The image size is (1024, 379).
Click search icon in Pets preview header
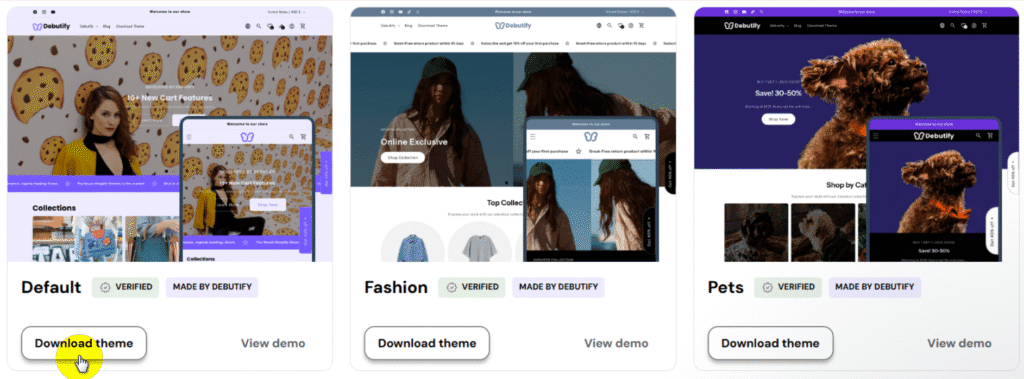tap(952, 25)
